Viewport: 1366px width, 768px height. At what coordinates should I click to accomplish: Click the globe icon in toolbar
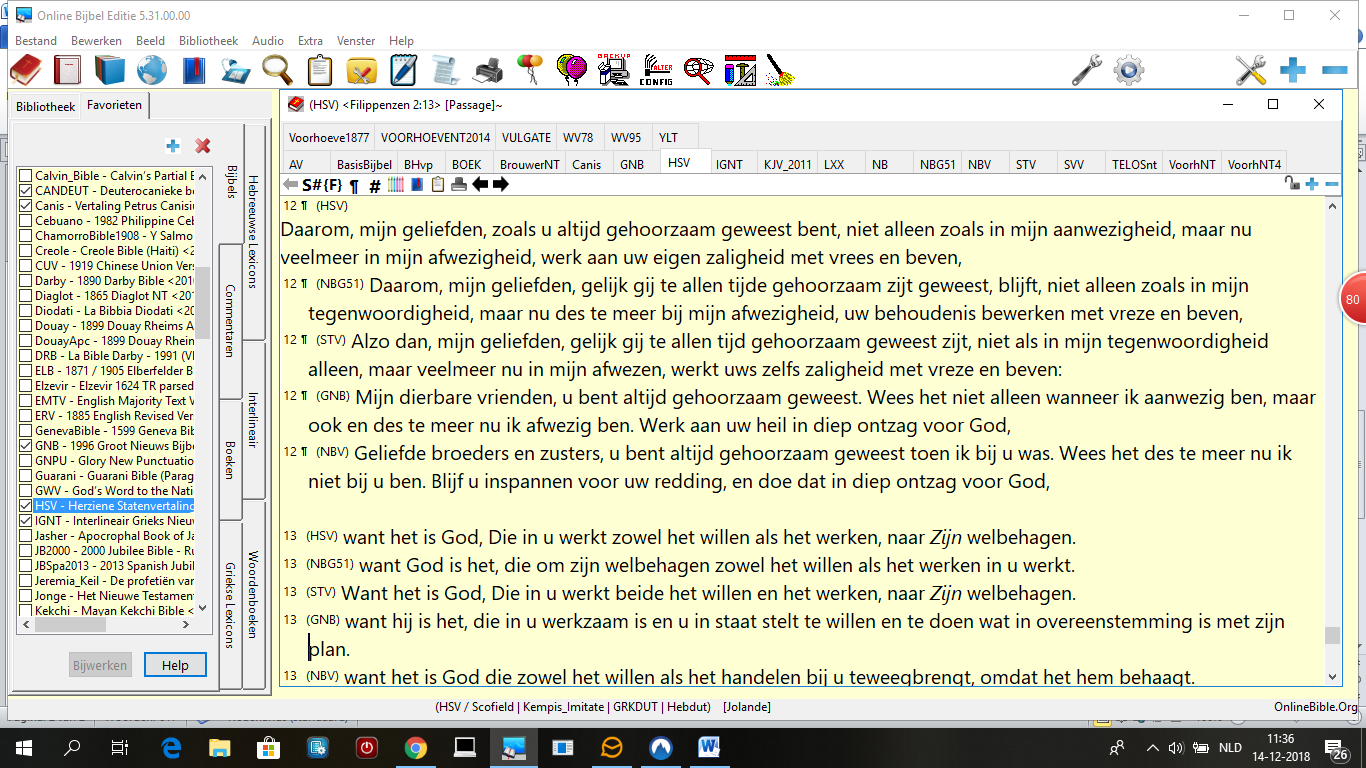coord(151,70)
